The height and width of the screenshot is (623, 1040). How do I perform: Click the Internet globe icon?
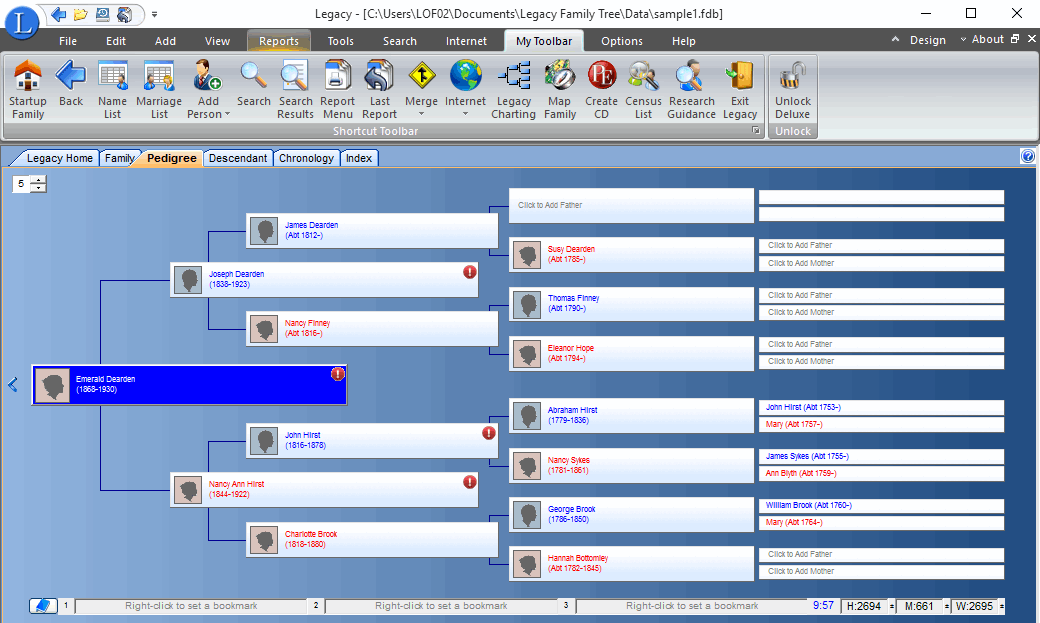tap(466, 76)
